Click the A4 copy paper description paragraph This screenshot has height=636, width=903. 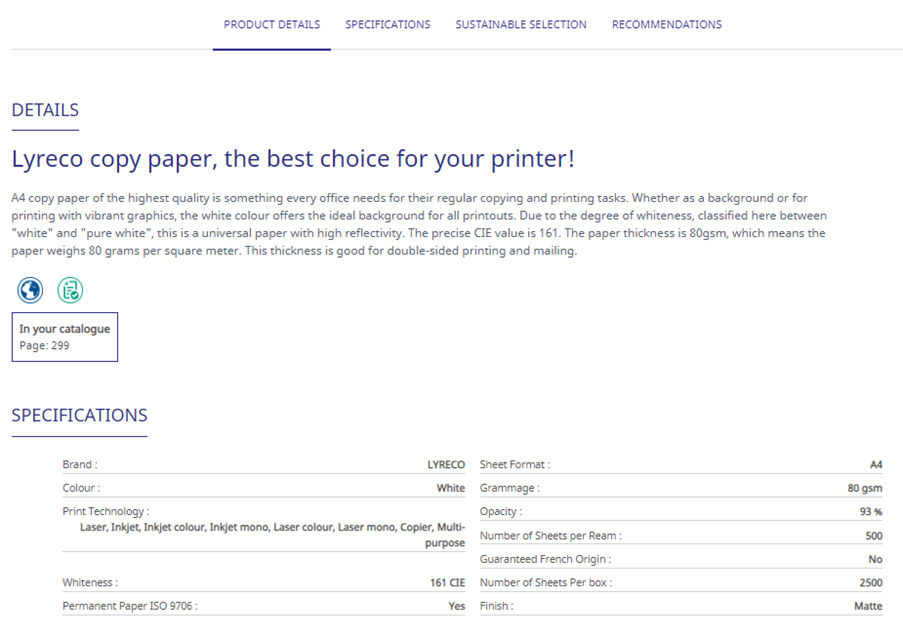(419, 224)
